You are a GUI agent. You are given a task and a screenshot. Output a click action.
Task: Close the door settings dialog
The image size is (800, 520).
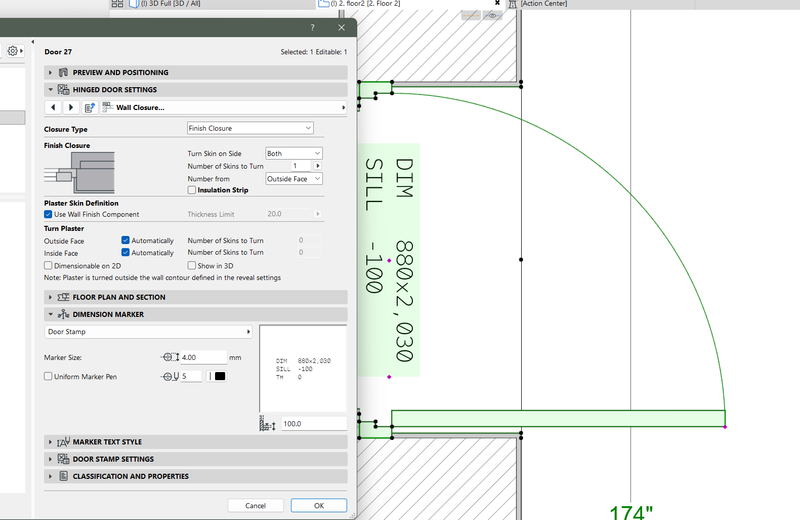[x=341, y=28]
